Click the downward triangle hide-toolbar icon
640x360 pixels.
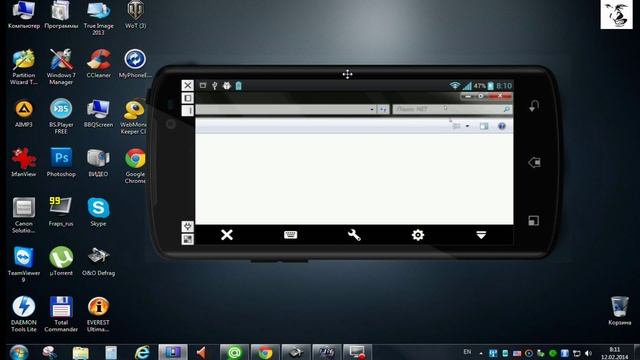click(481, 235)
